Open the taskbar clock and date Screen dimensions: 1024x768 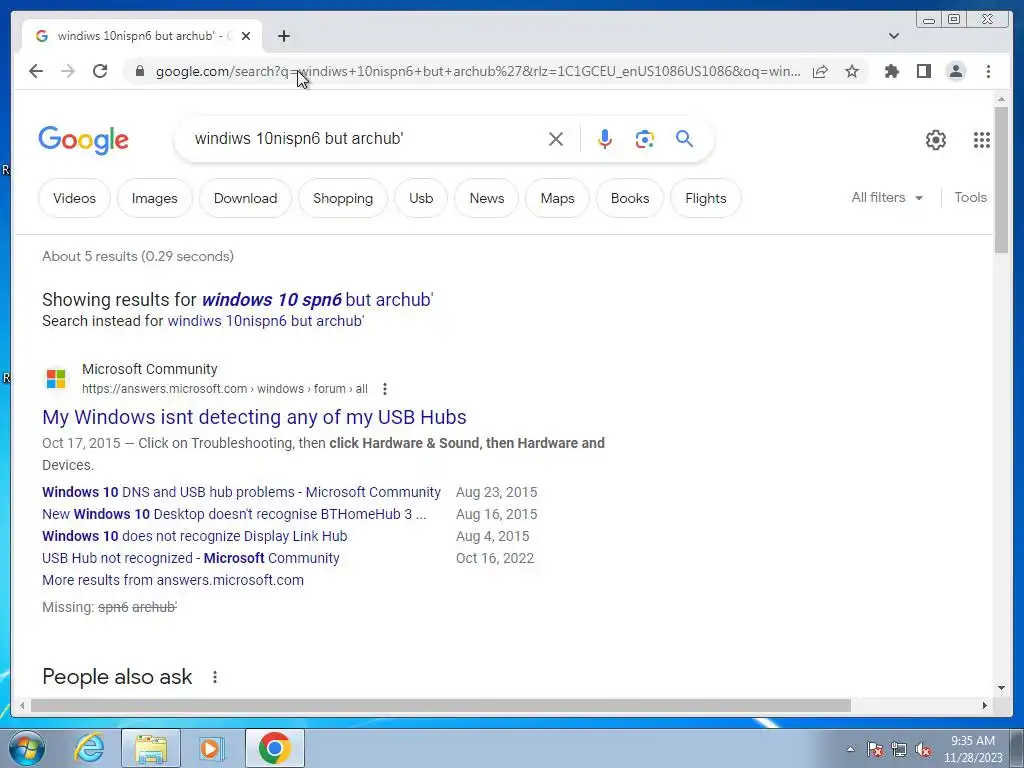pos(973,749)
